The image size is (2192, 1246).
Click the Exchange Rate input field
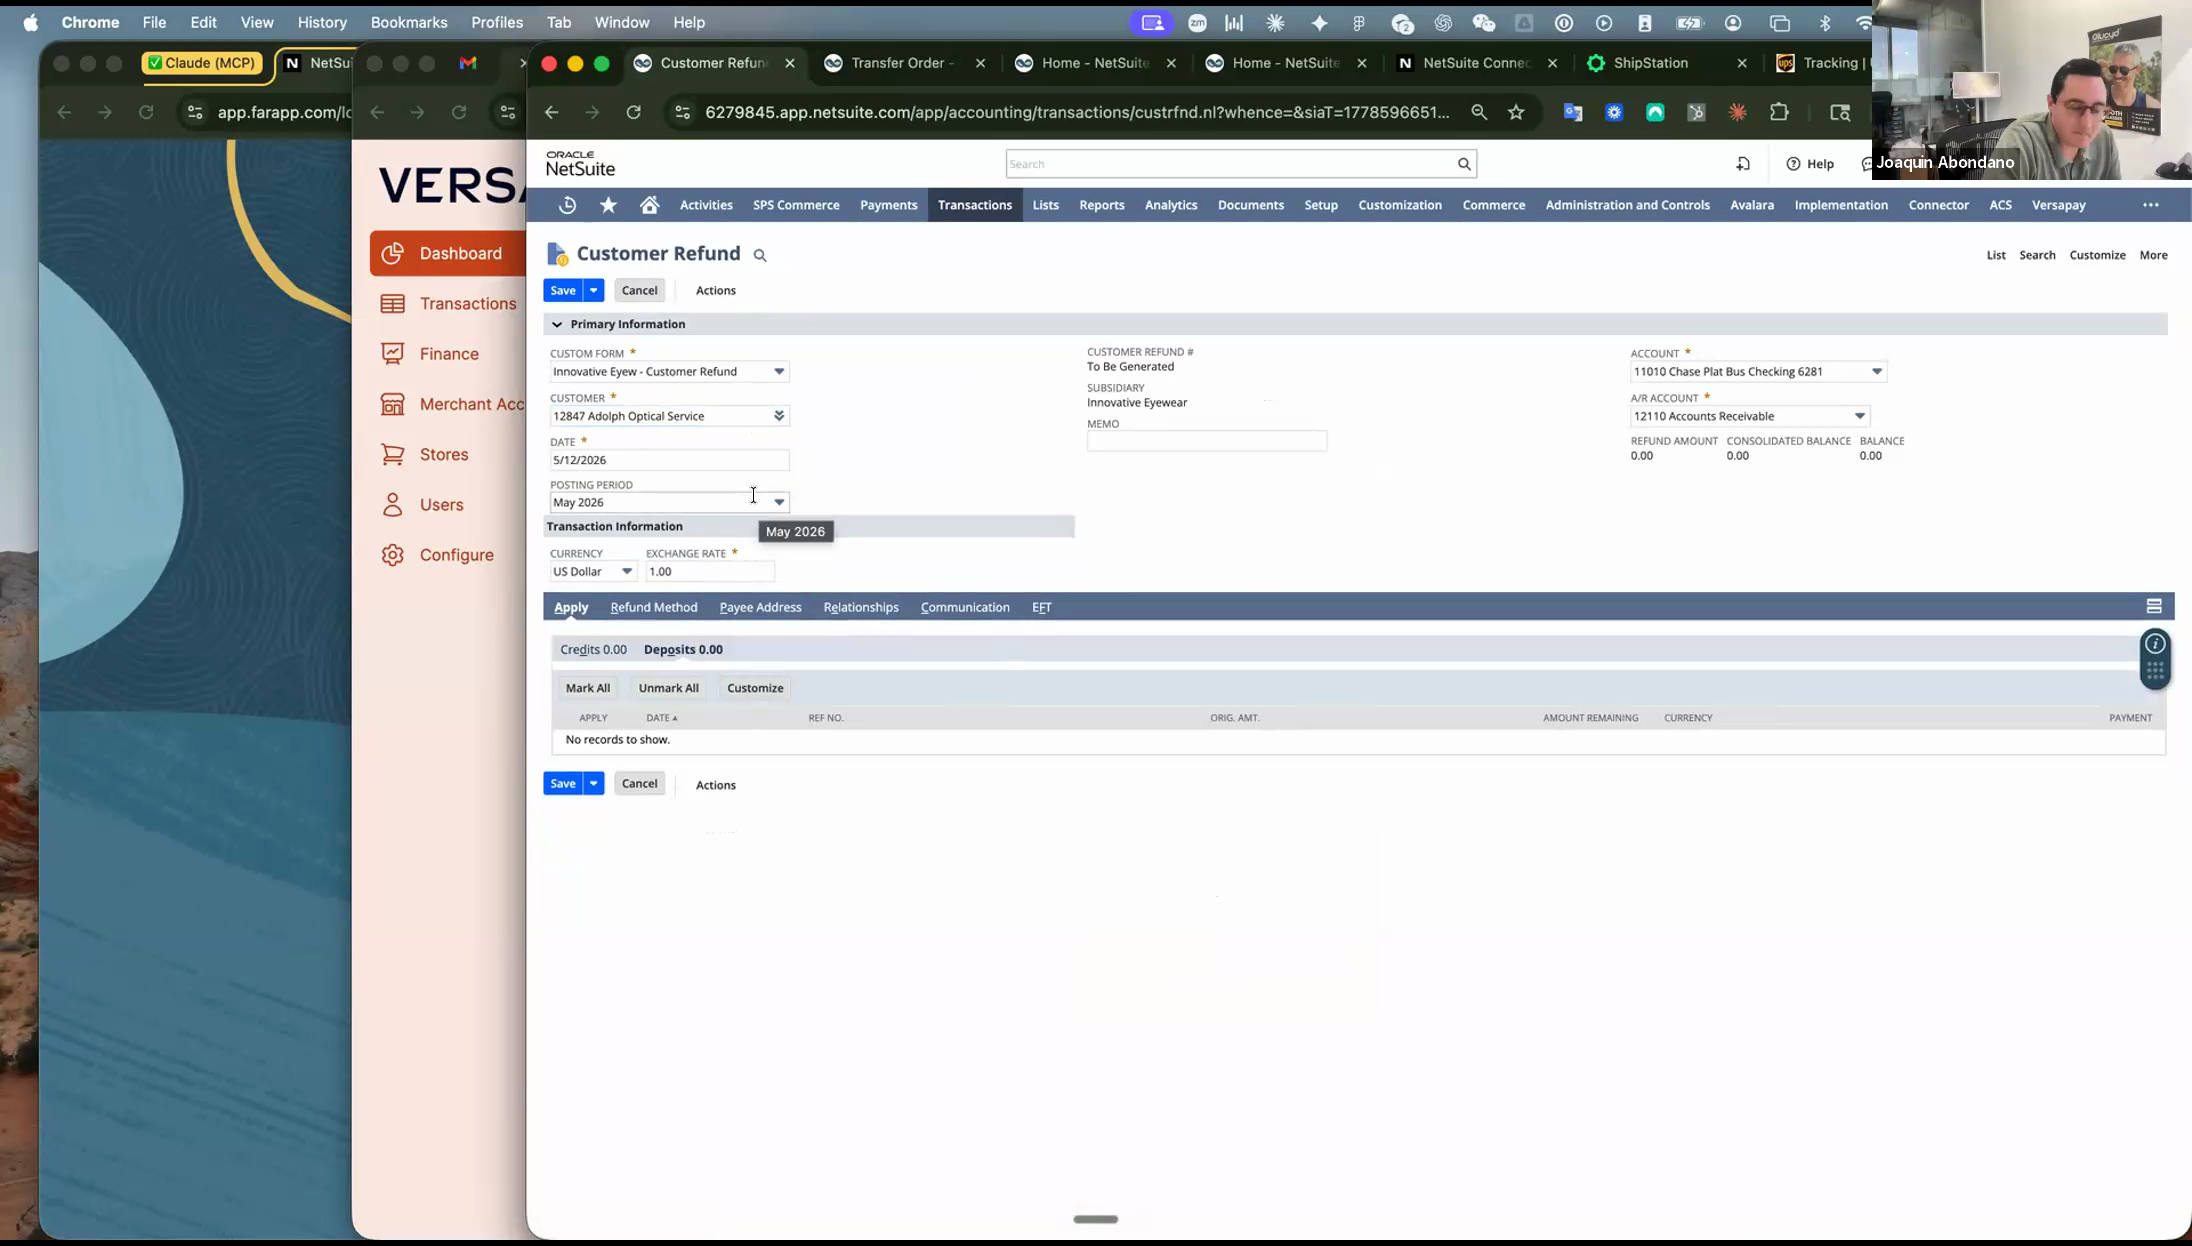710,572
